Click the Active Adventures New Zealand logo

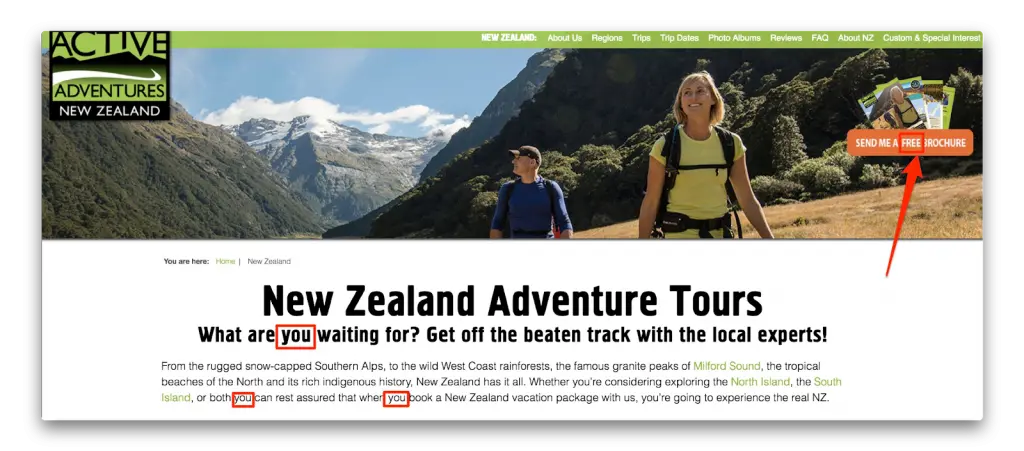pos(110,76)
